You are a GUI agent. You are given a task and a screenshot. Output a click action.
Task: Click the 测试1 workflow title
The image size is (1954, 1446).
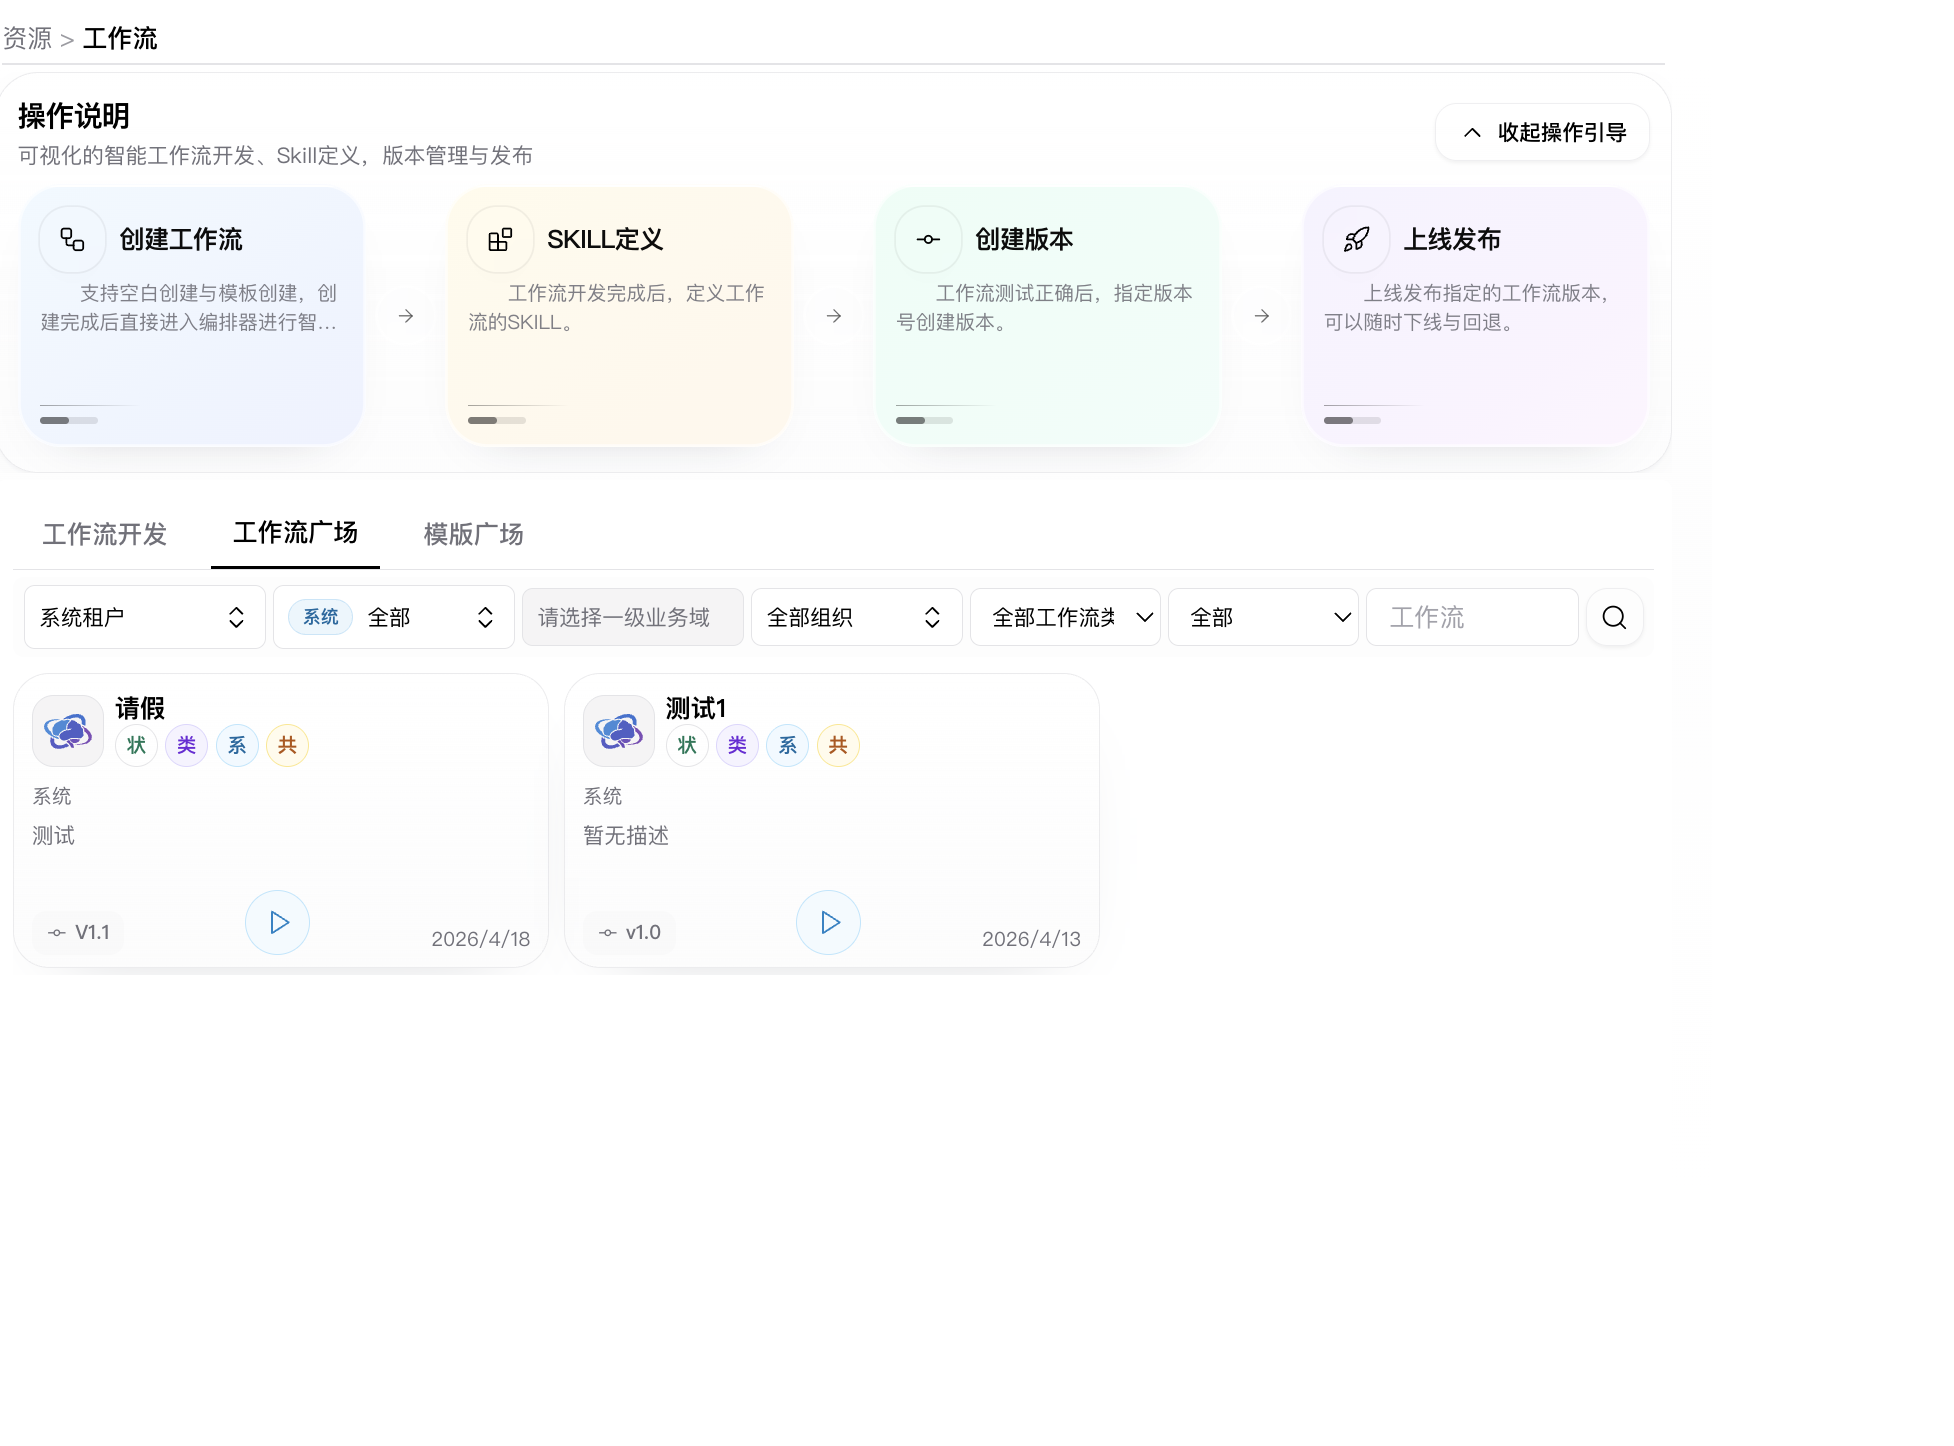(696, 708)
